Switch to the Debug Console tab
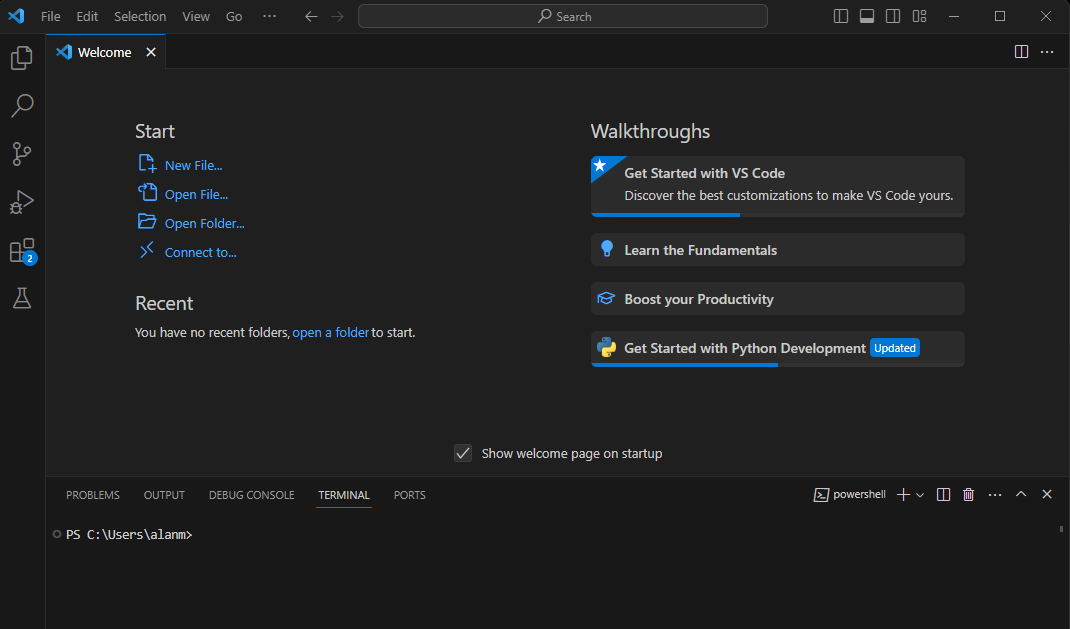The image size is (1070, 629). coord(251,495)
